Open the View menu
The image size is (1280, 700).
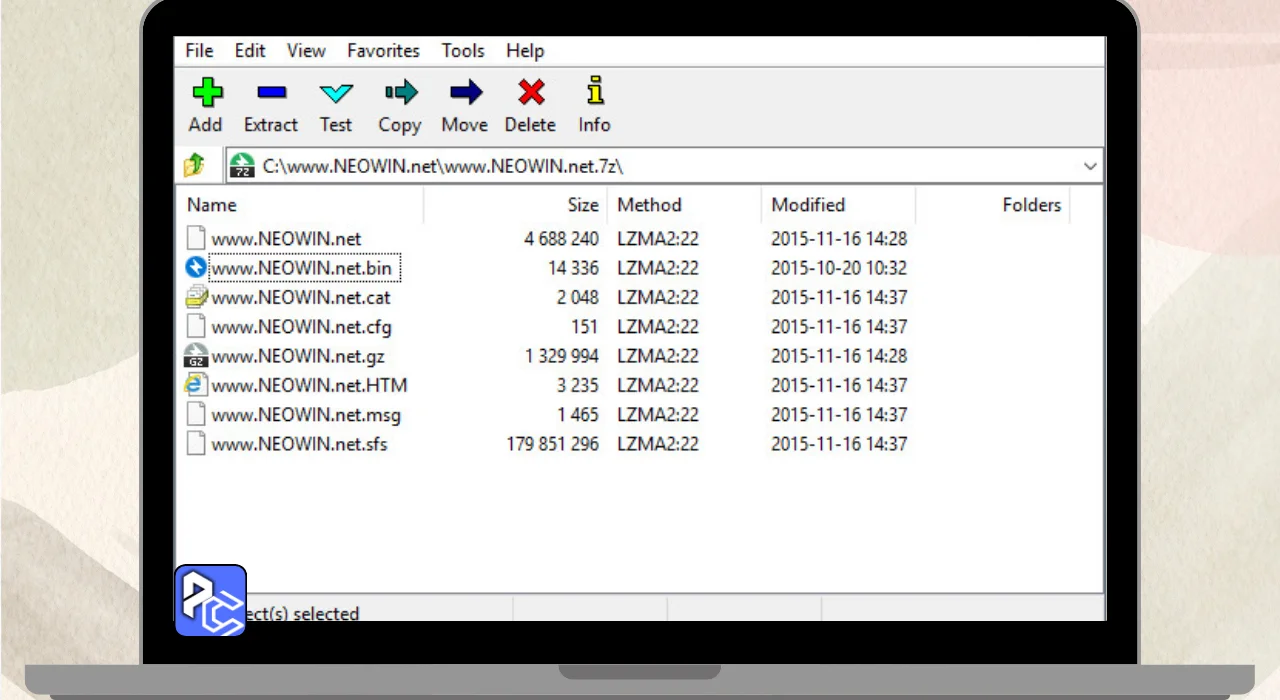[306, 51]
